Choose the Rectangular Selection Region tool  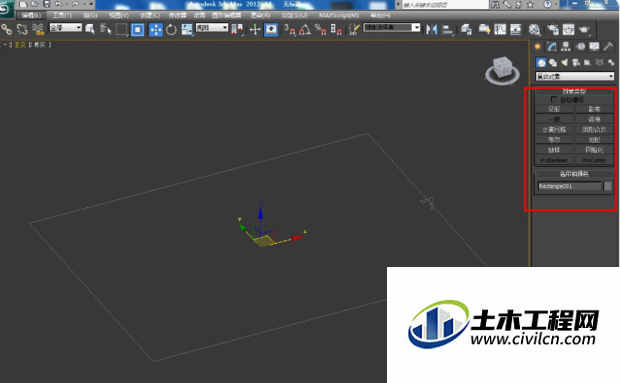[122, 30]
